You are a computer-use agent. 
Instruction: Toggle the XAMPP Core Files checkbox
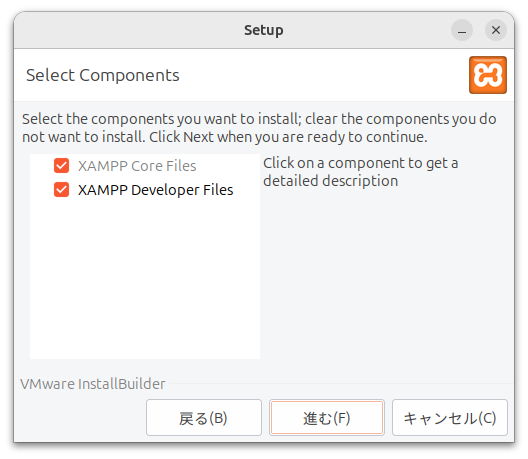[x=61, y=166]
